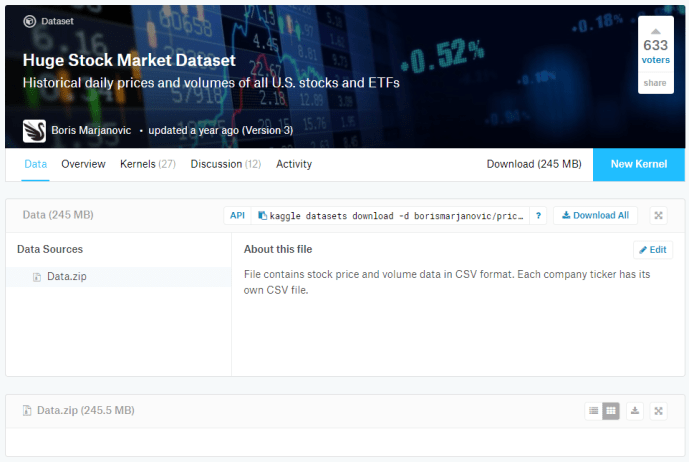Open the Activity tab
Viewport: 689px width, 462px height.
tap(294, 164)
